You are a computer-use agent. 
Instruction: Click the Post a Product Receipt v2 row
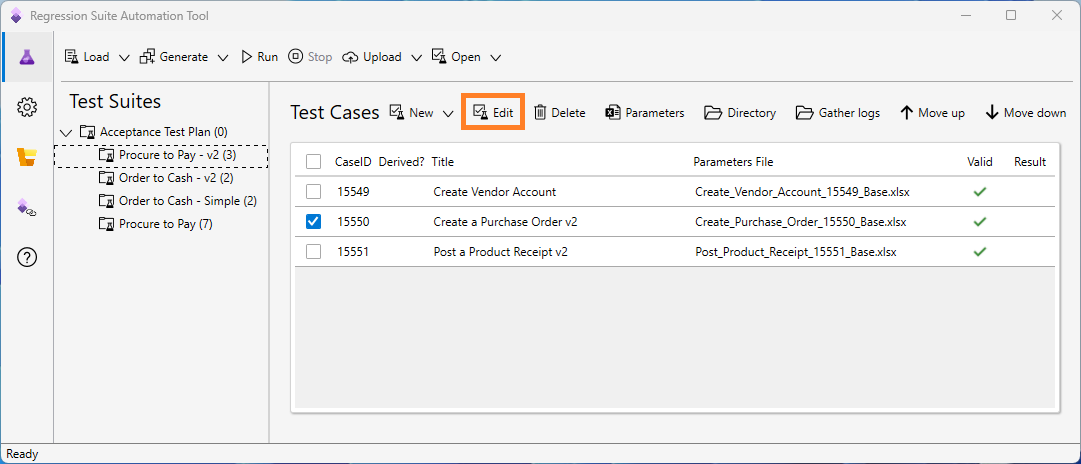(x=500, y=252)
